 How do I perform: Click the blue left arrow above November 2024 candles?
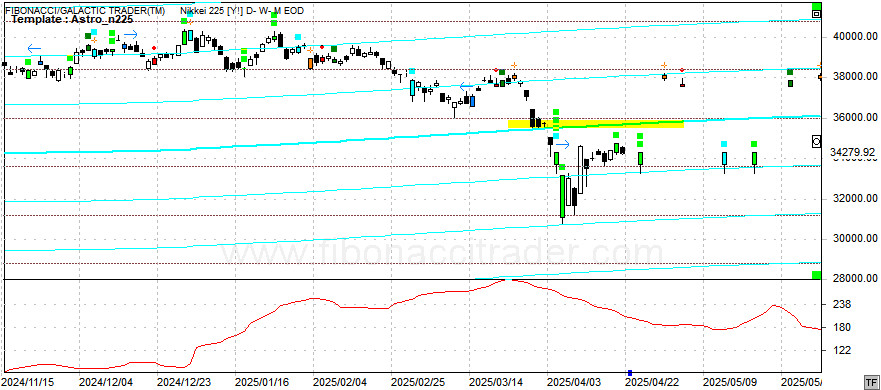pyautogui.click(x=34, y=48)
